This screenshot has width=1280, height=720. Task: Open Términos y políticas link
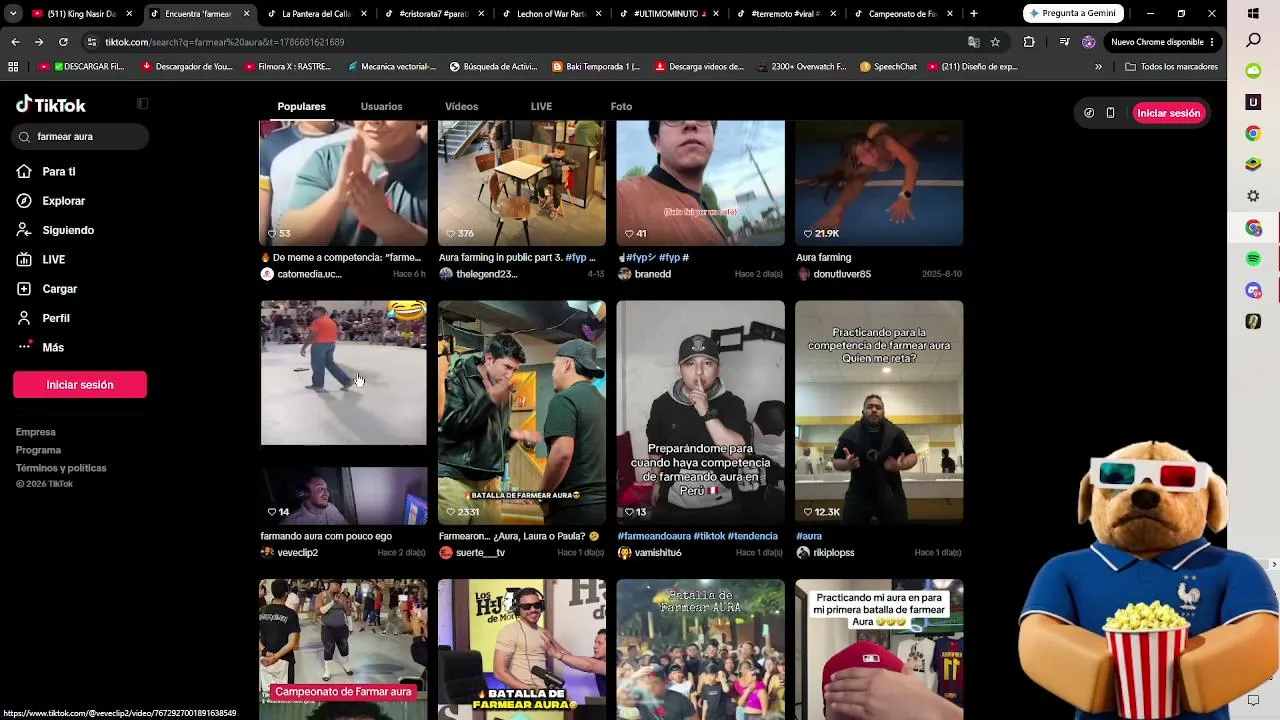[x=61, y=468]
